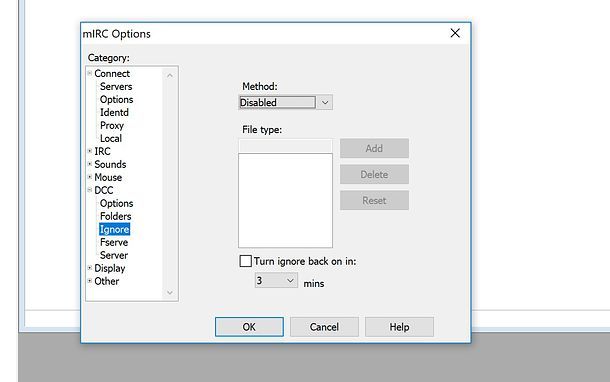Expand the Other category node

pos(90,280)
